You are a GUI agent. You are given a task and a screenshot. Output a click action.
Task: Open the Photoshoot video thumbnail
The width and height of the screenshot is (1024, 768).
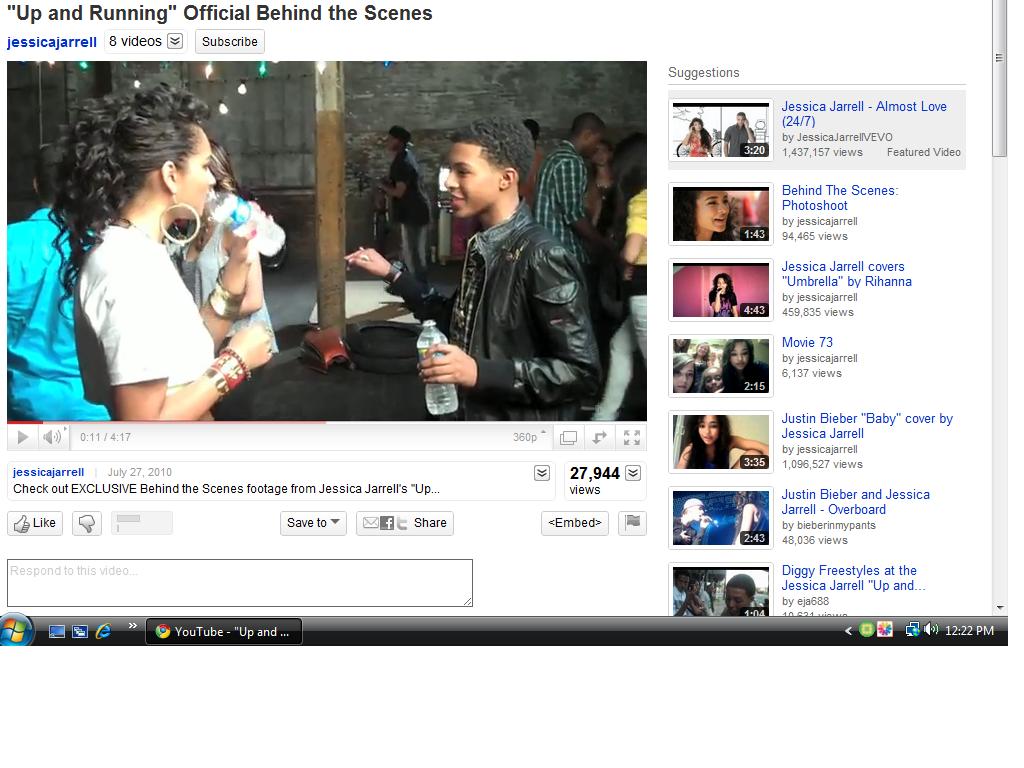(x=721, y=214)
